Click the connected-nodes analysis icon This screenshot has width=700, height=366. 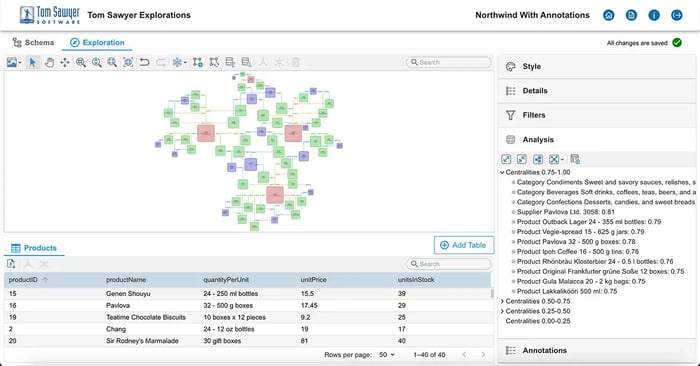[x=538, y=159]
